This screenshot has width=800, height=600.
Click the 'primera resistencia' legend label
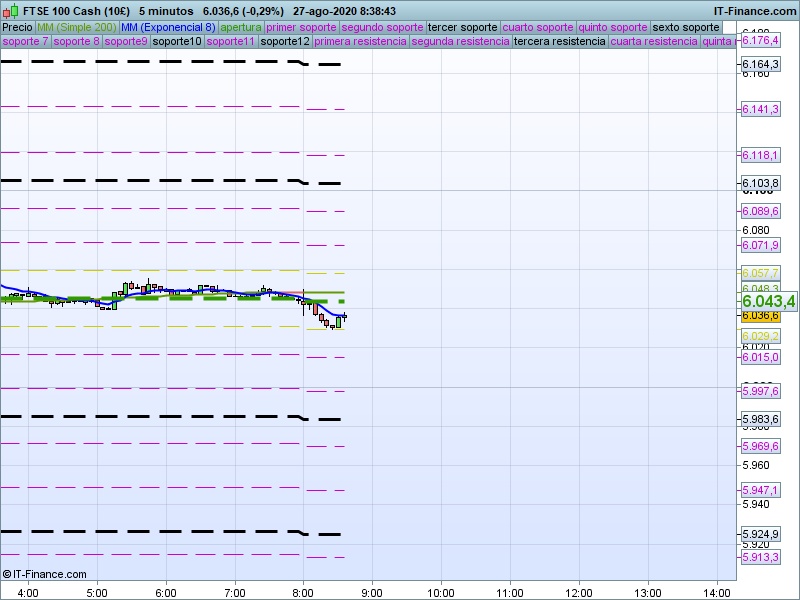(360, 42)
